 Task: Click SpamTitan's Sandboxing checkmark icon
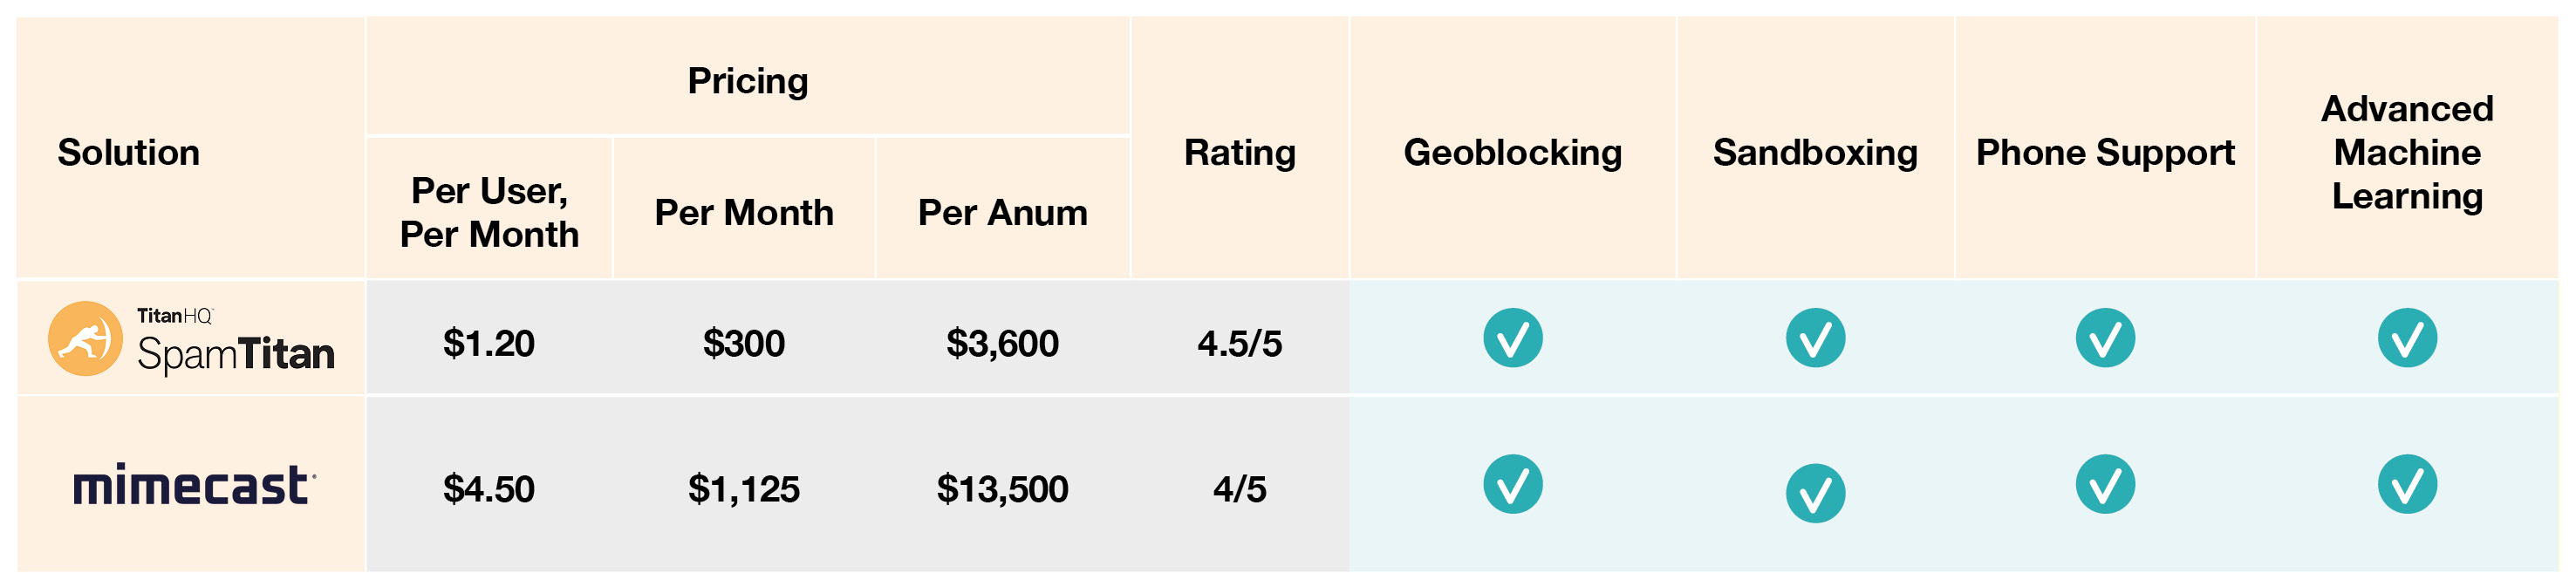(1815, 338)
